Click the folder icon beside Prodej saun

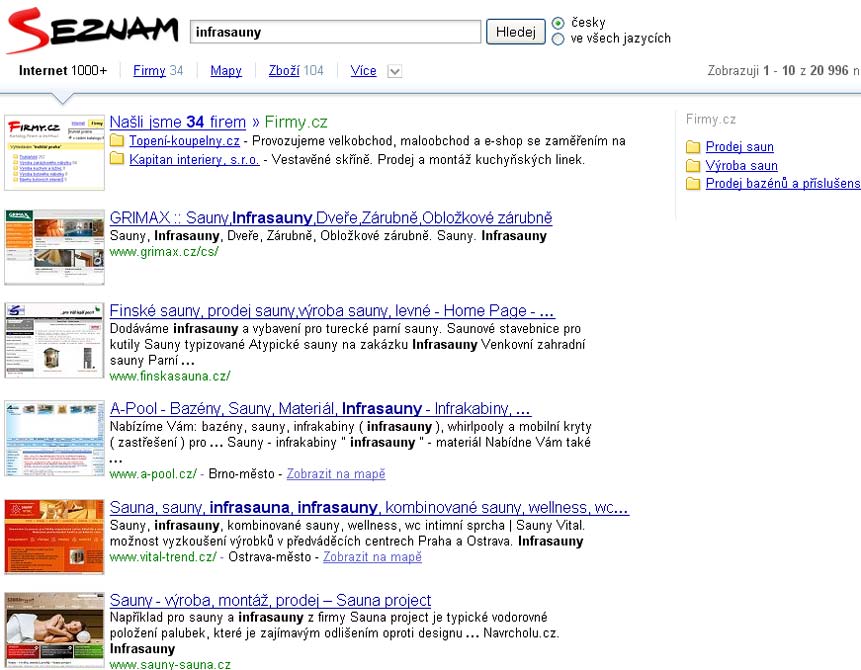[x=693, y=147]
